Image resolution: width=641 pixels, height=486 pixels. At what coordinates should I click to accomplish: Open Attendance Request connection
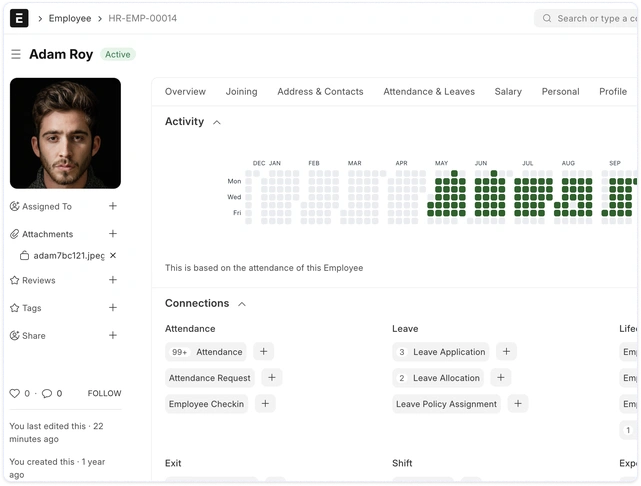pyautogui.click(x=210, y=378)
